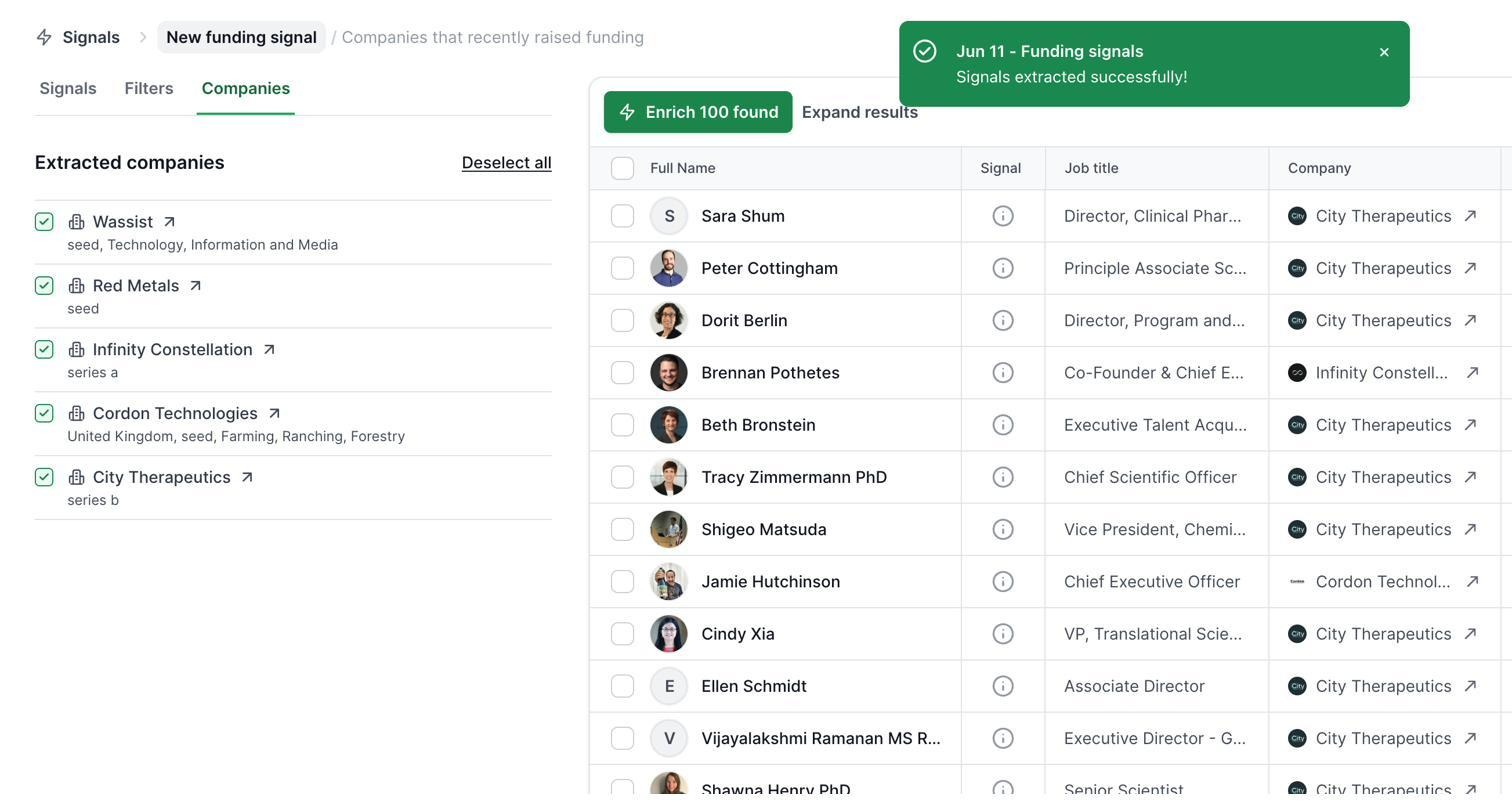This screenshot has width=1512, height=812.
Task: Uncheck the Cordon Technologies company checkbox
Action: pos(44,414)
